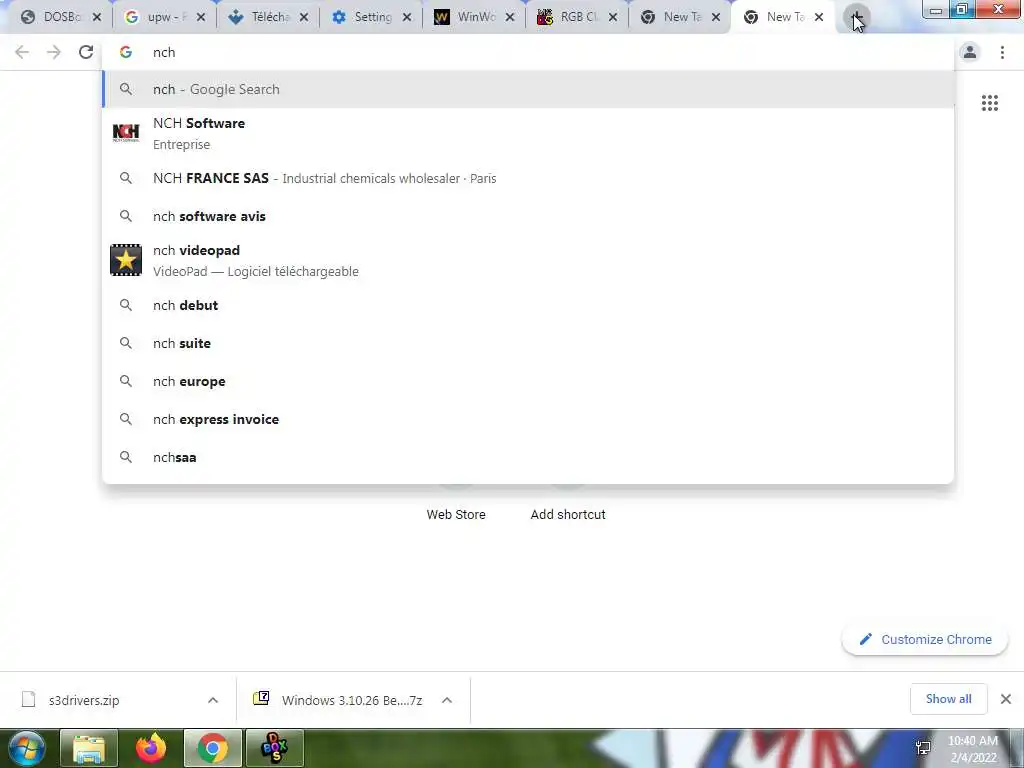This screenshot has width=1024, height=768.
Task: Open the Google apps grid
Action: coord(989,103)
